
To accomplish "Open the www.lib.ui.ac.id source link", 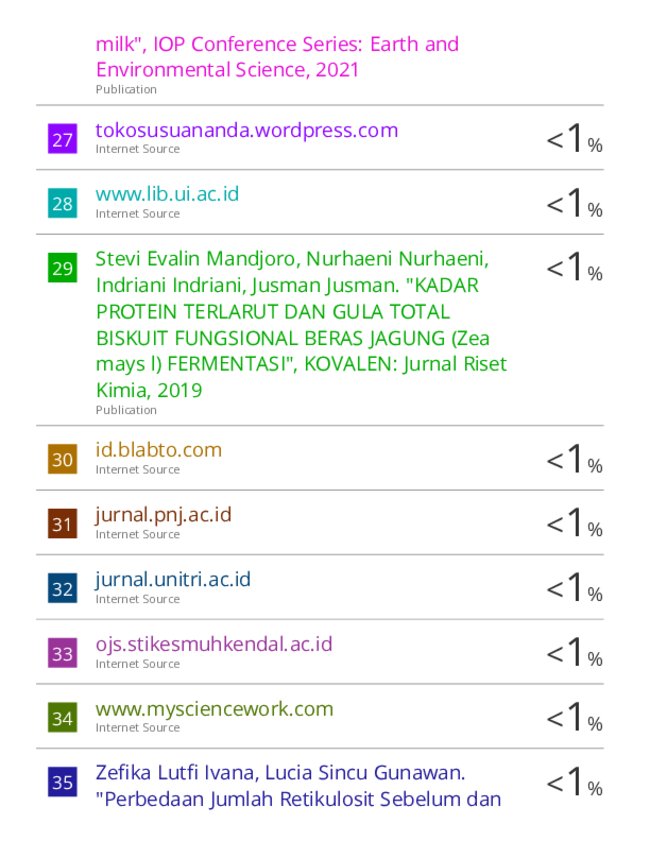I will 167,194.
